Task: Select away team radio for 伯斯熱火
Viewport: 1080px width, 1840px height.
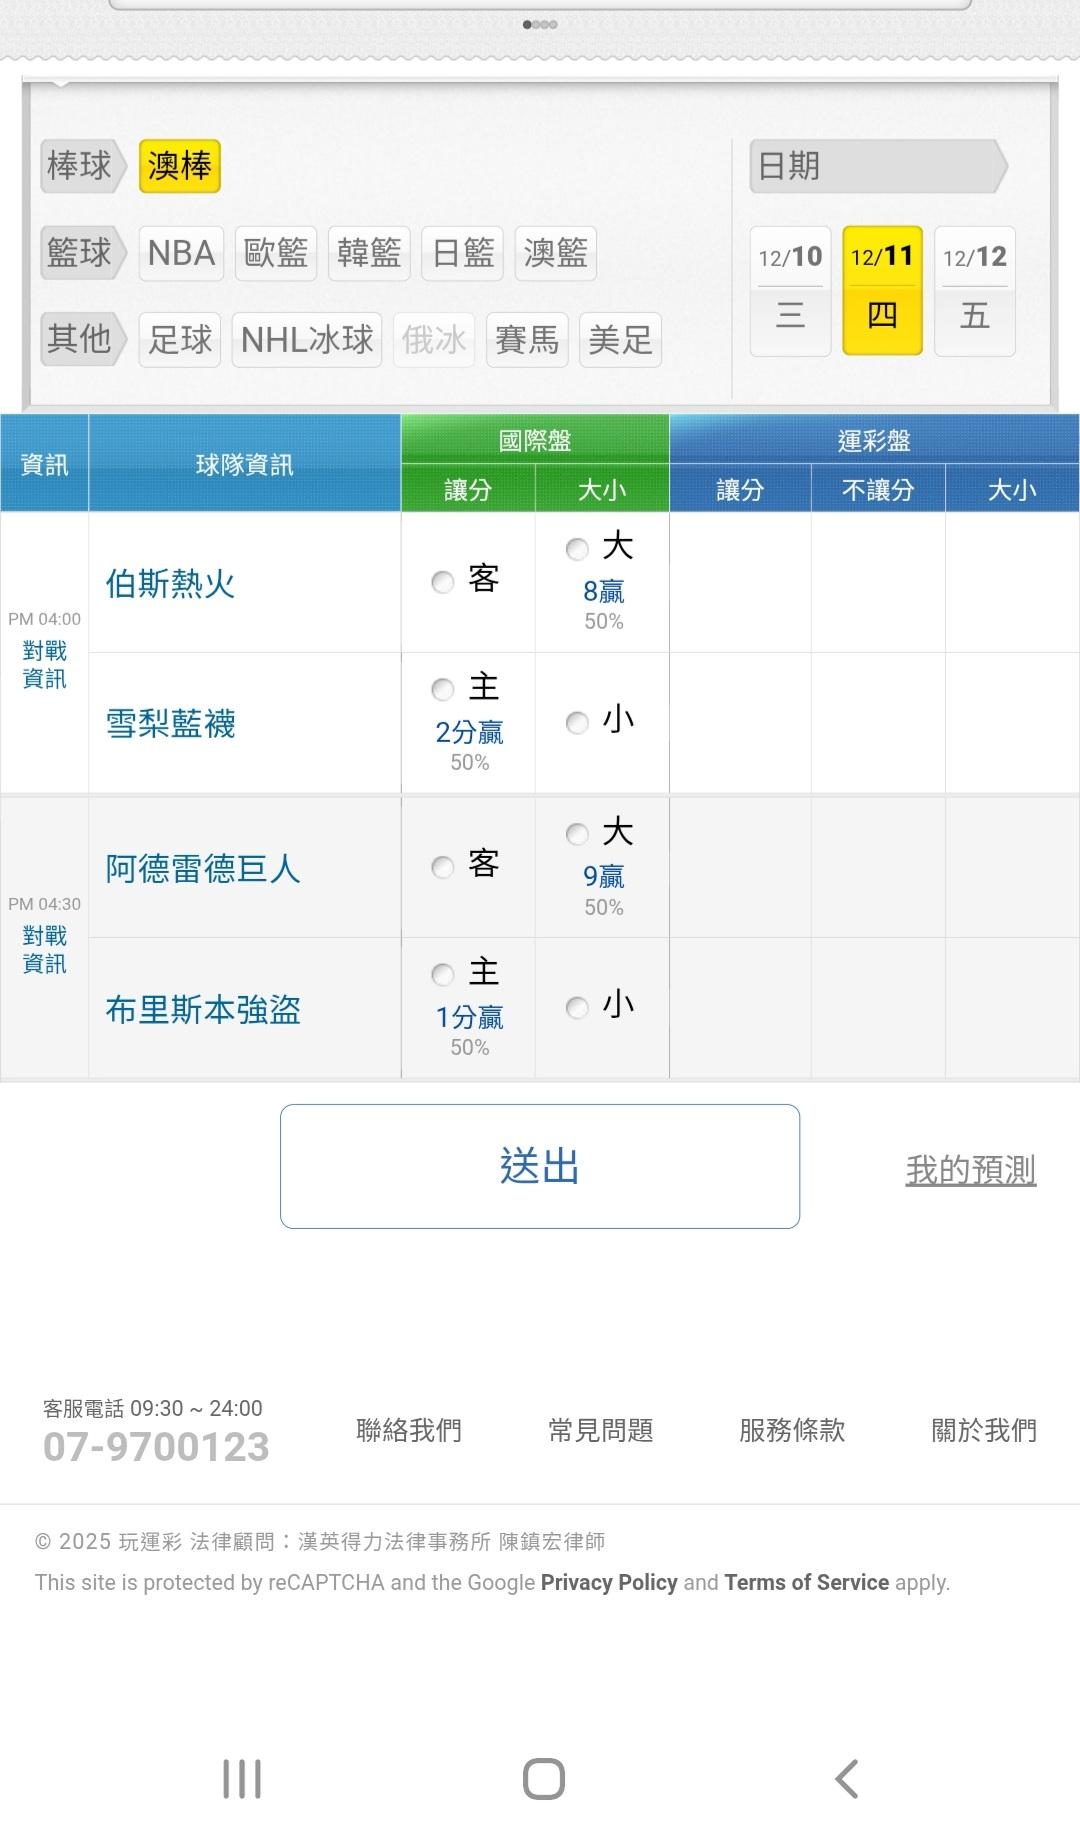Action: point(443,582)
